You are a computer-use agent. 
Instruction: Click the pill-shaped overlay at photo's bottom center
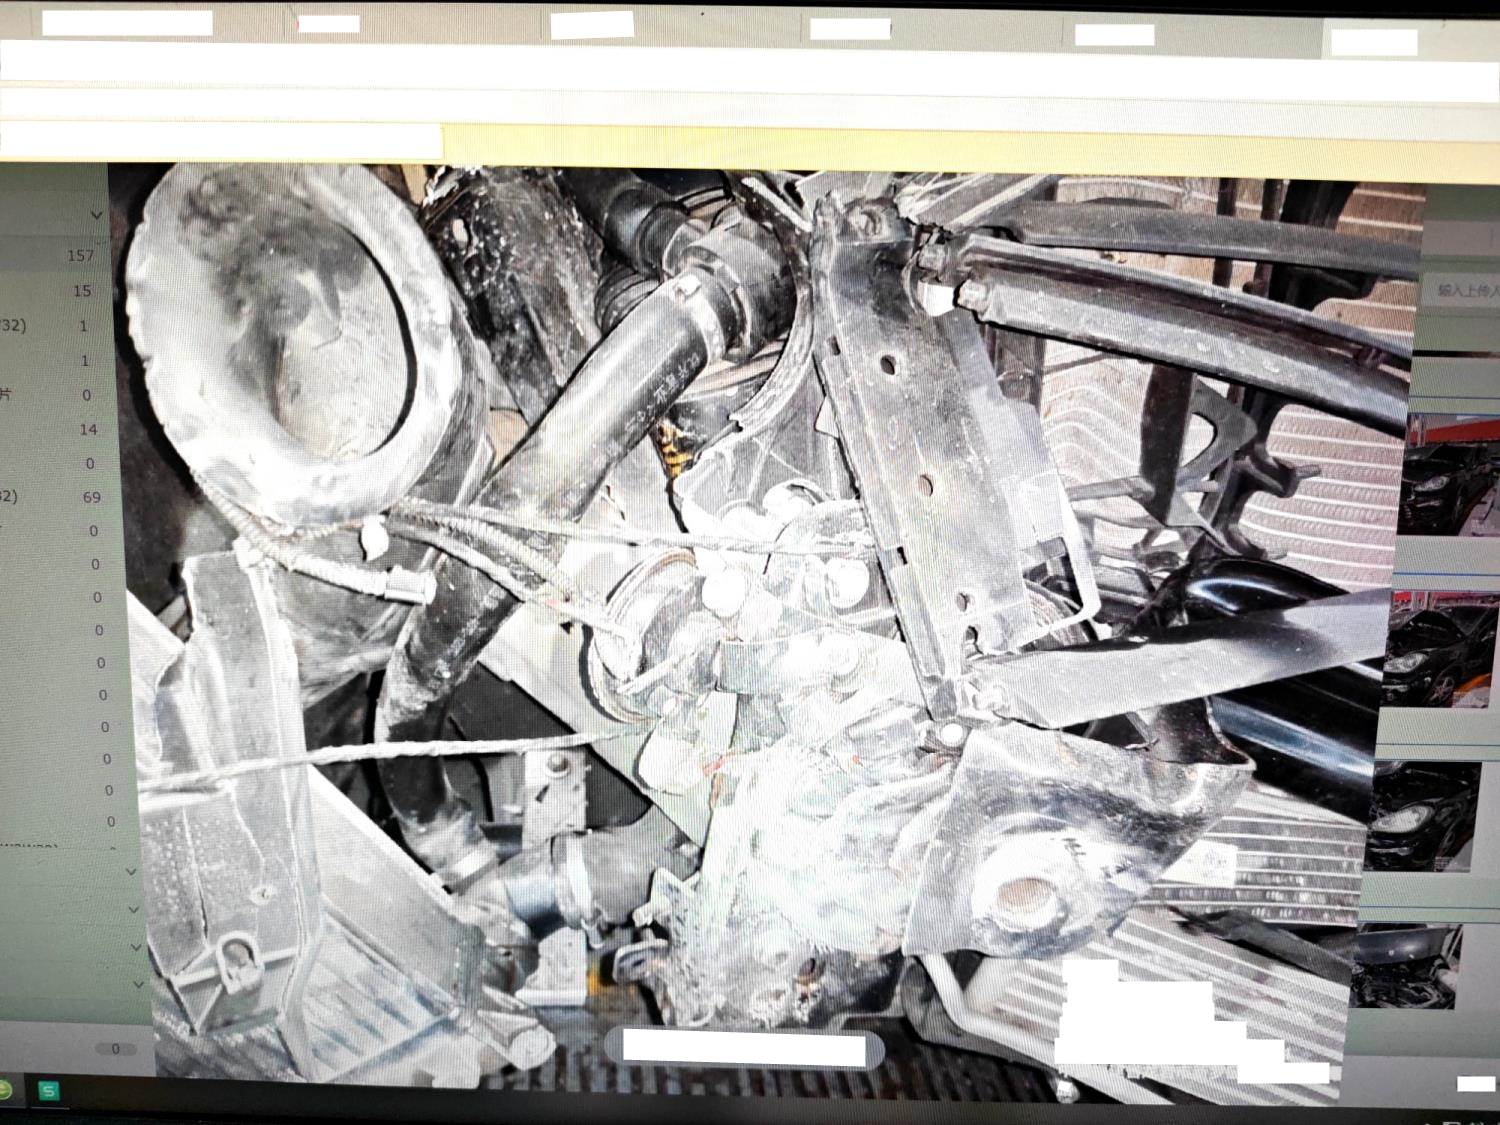click(x=743, y=1049)
